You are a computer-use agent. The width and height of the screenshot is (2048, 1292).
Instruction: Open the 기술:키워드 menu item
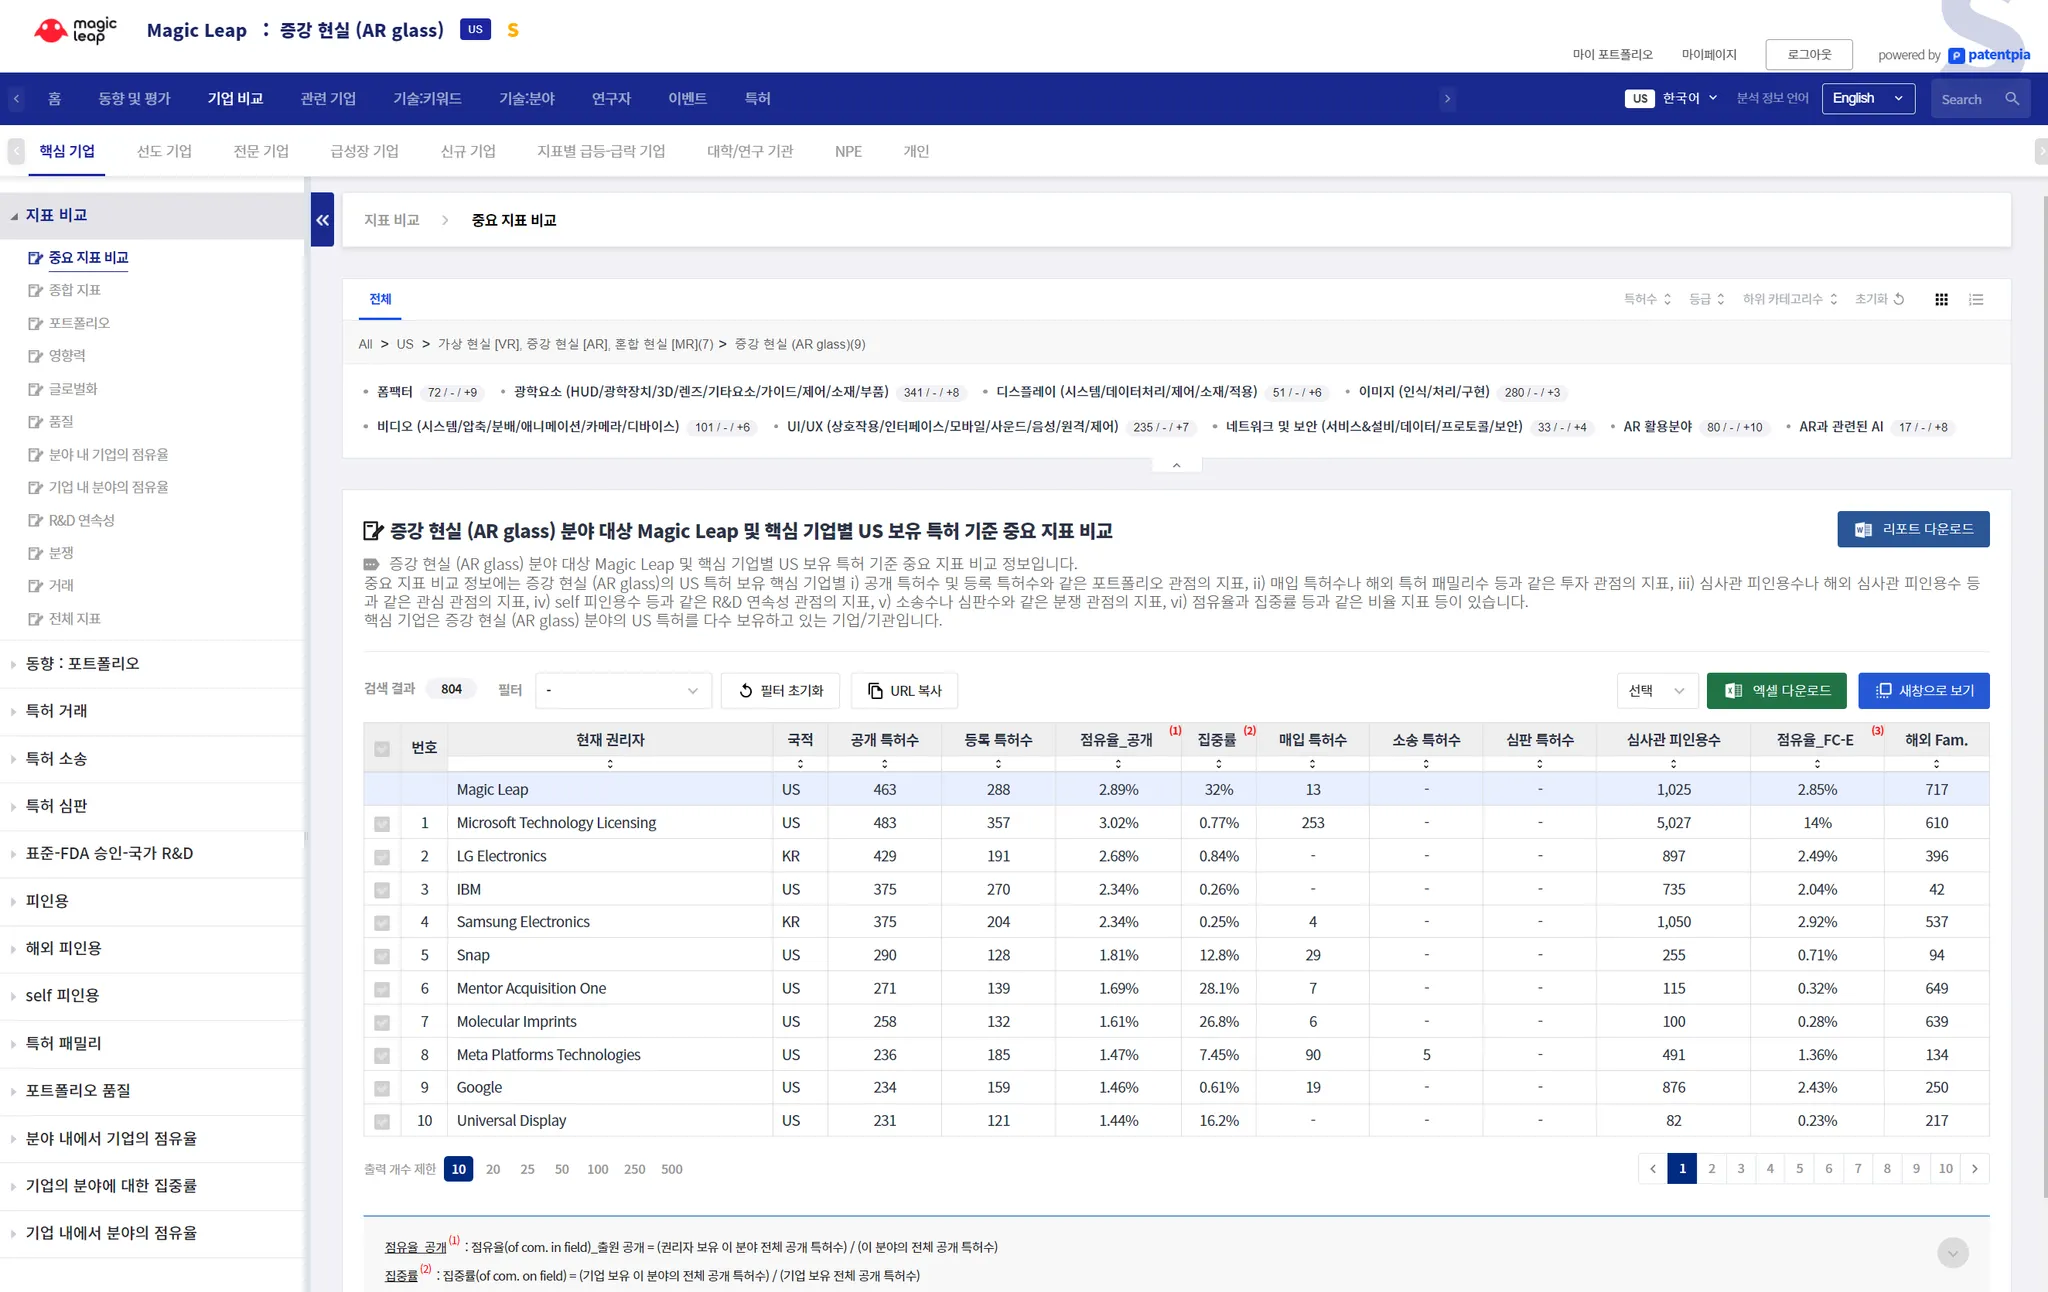click(427, 99)
